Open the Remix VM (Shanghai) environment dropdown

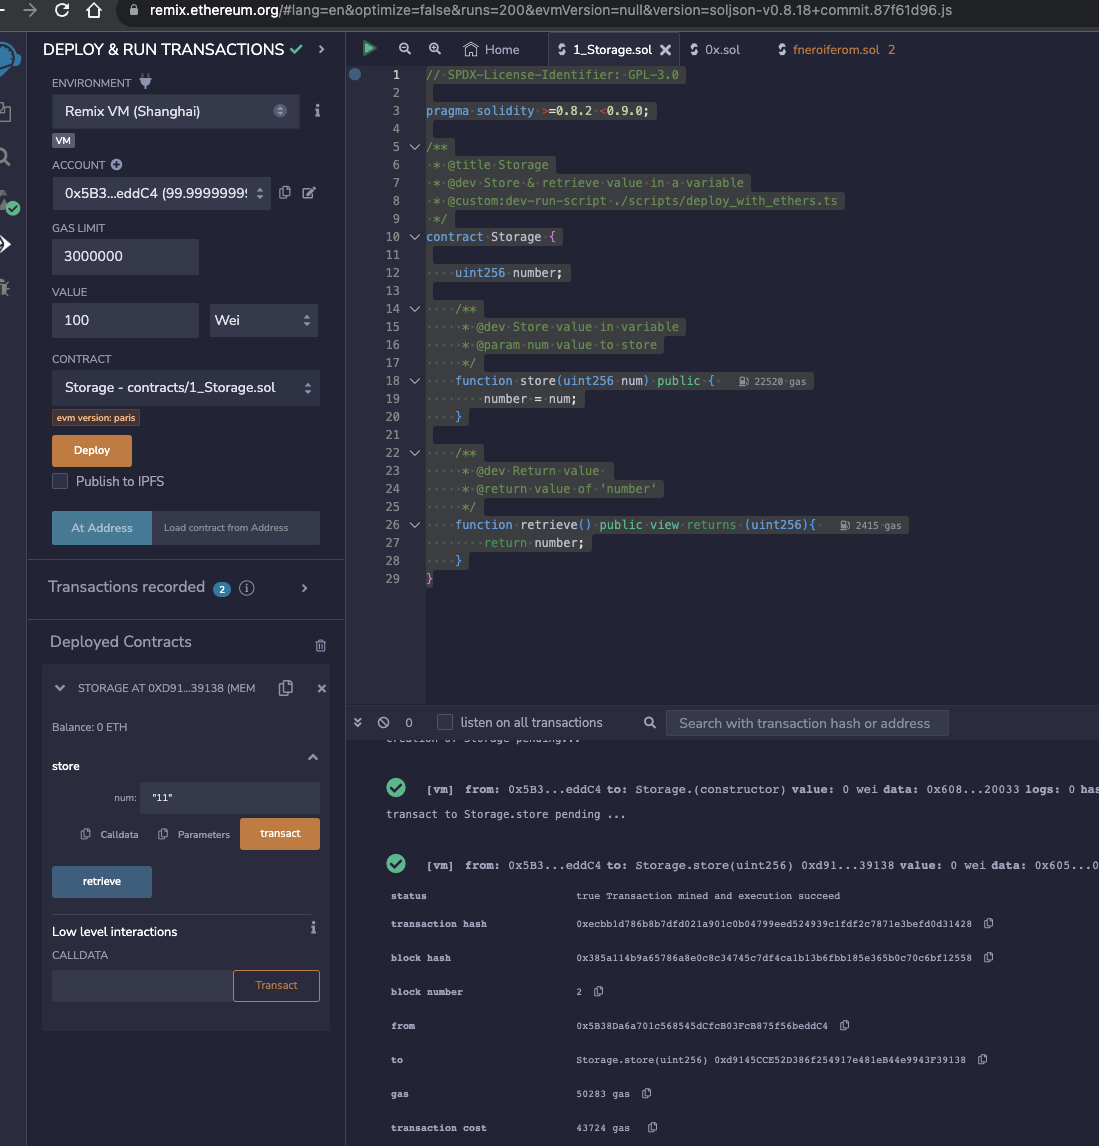click(175, 111)
